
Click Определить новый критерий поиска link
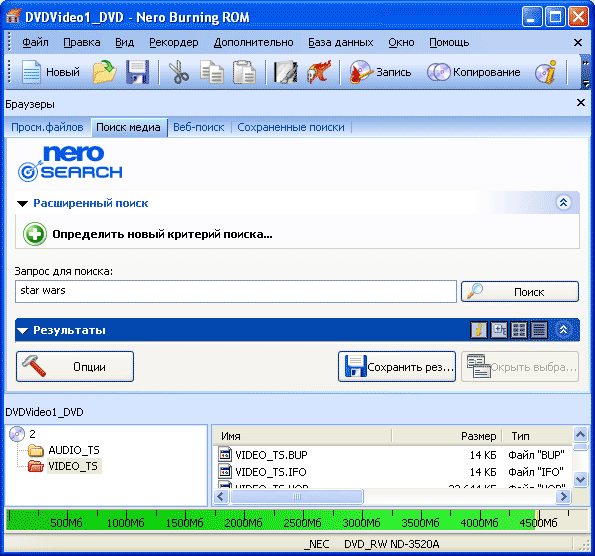coord(162,234)
